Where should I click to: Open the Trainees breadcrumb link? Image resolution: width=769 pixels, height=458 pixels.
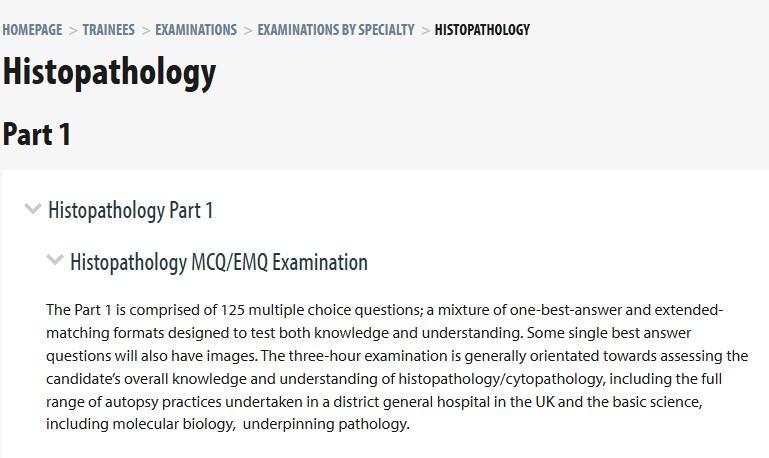tap(108, 30)
